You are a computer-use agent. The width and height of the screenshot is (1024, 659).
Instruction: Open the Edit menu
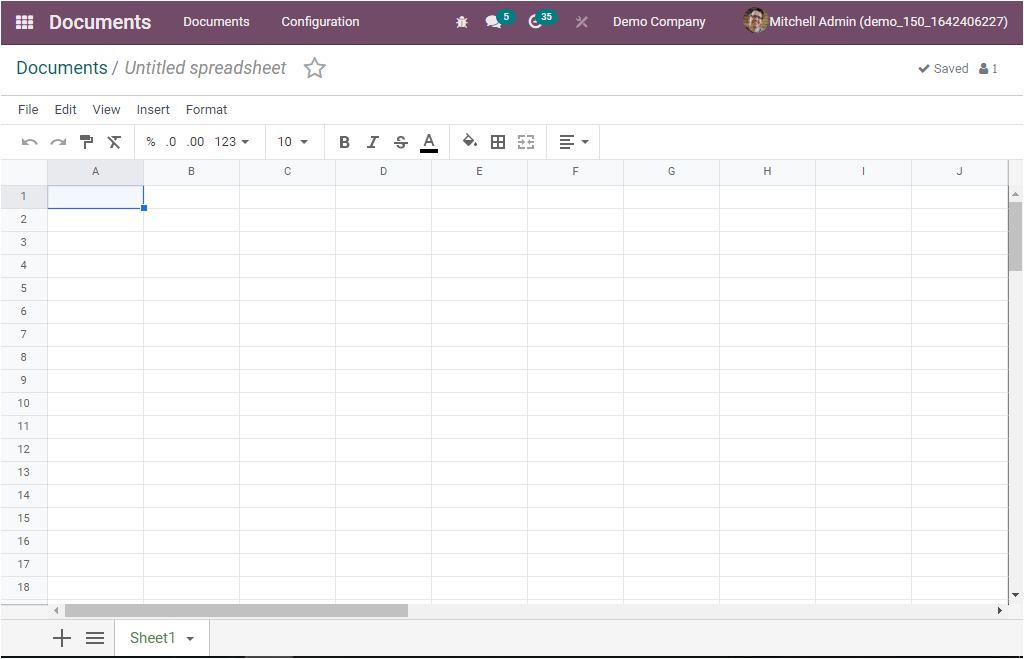pyautogui.click(x=65, y=110)
